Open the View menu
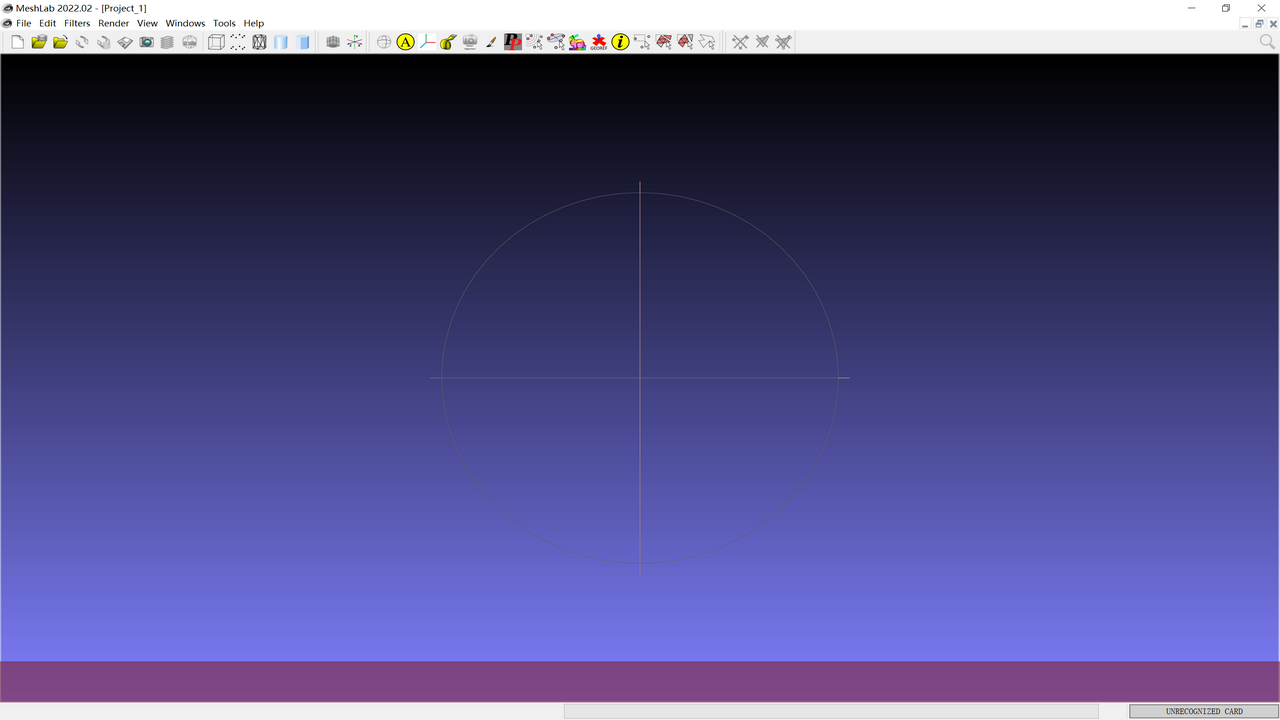 [148, 23]
